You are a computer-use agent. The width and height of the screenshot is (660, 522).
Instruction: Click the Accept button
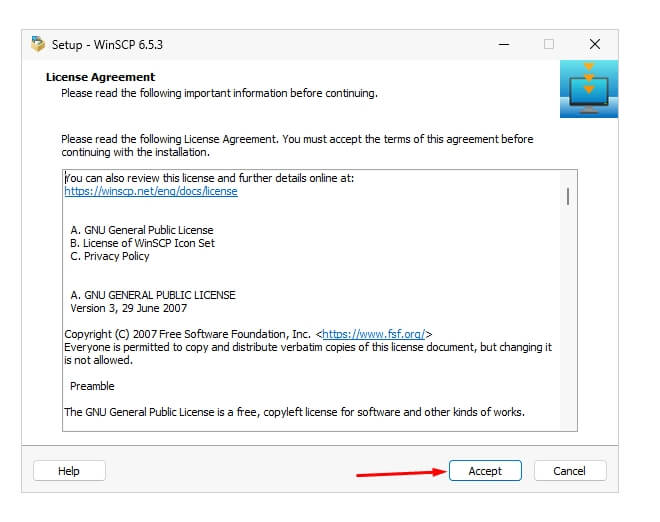tap(485, 470)
